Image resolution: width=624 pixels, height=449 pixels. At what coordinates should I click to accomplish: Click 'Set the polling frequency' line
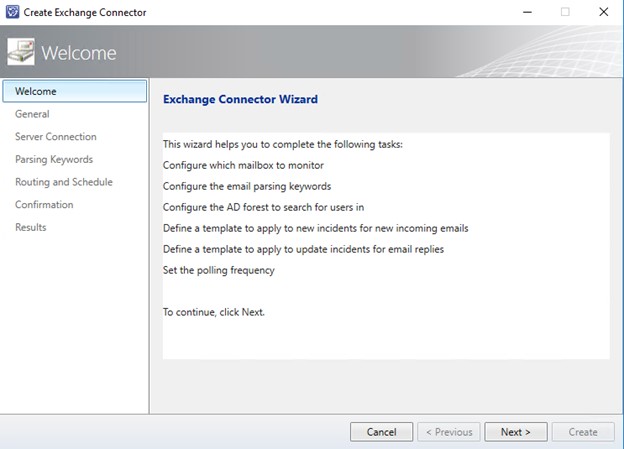(x=218, y=270)
